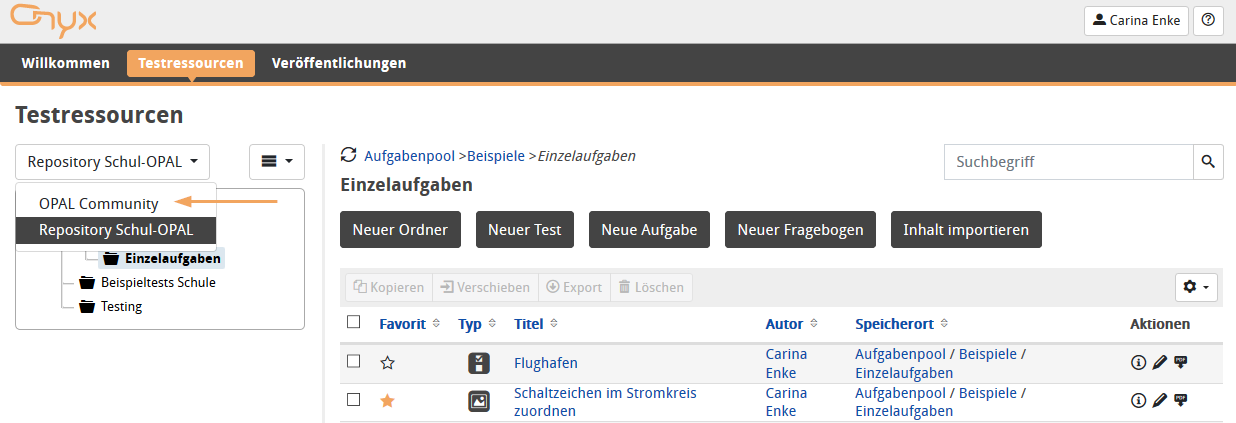
Task: Remove favorite star from Schaltzeichen im Stromkreis
Action: 388,401
